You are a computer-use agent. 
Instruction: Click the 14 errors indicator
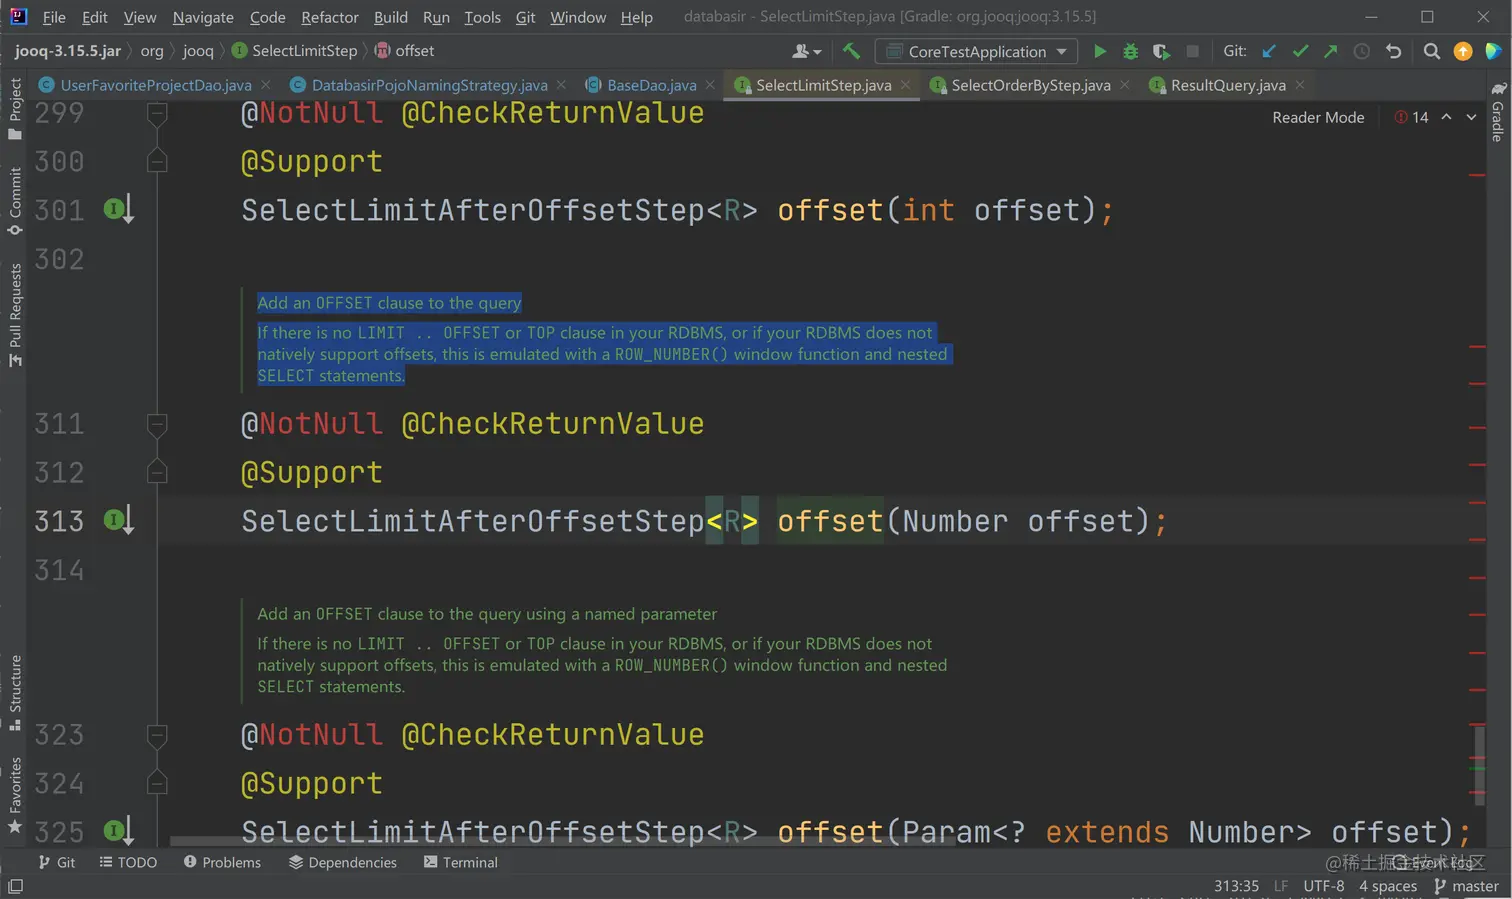point(1411,117)
